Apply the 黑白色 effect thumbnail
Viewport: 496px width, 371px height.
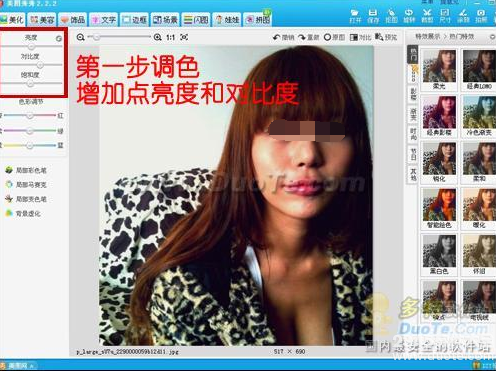[439, 255]
